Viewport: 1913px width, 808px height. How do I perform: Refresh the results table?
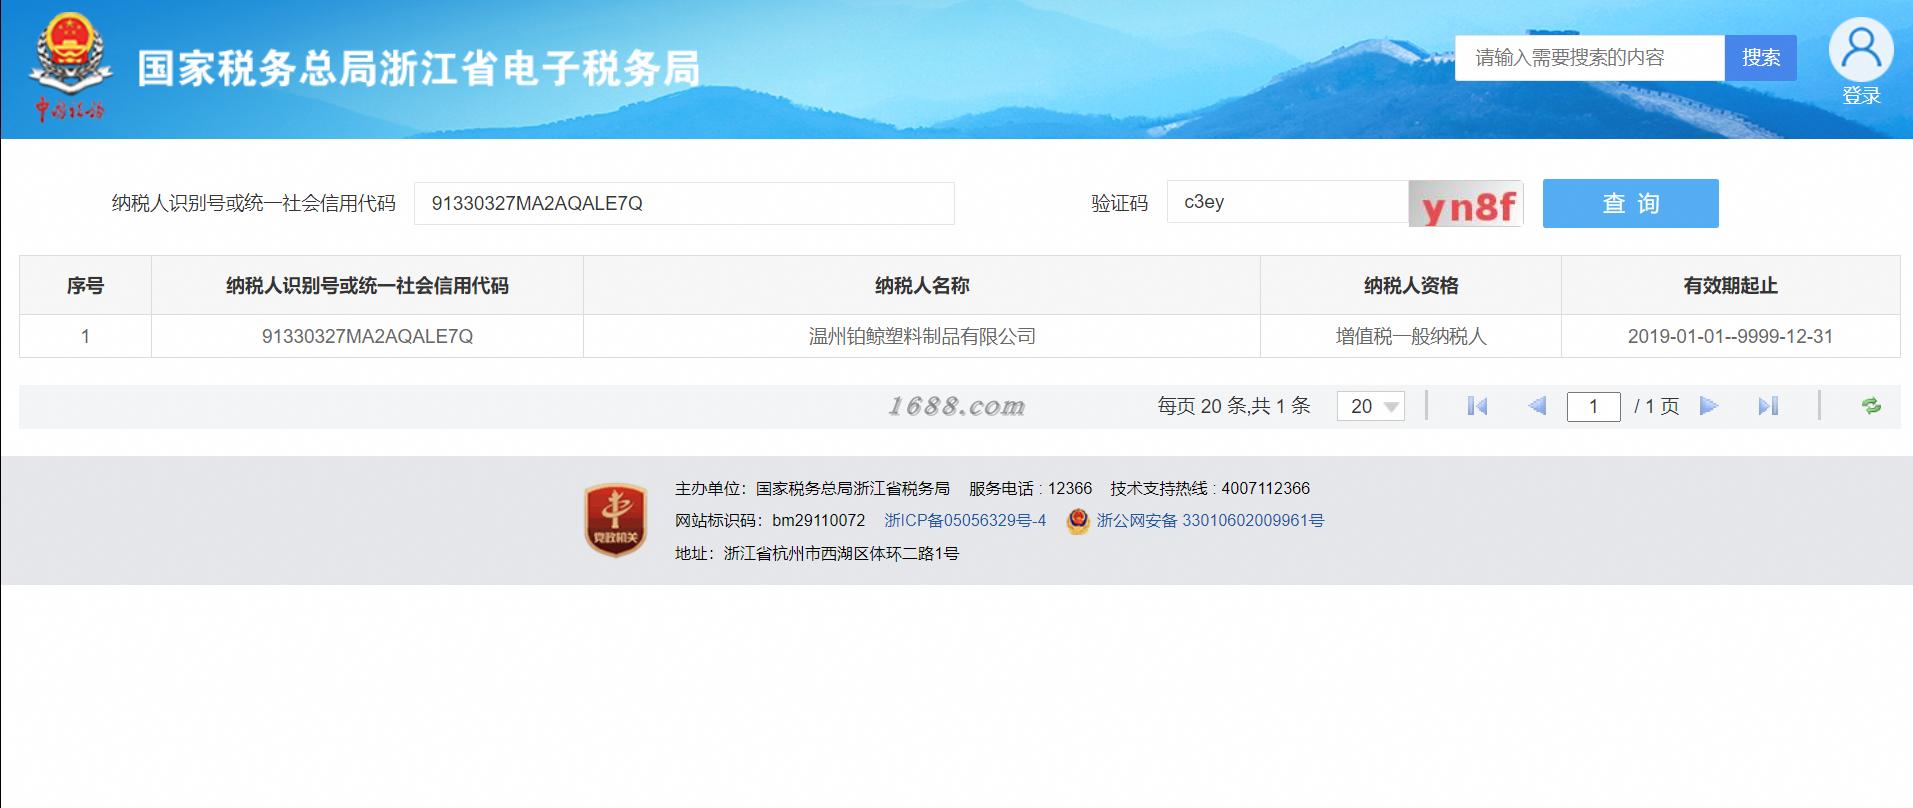click(1871, 406)
